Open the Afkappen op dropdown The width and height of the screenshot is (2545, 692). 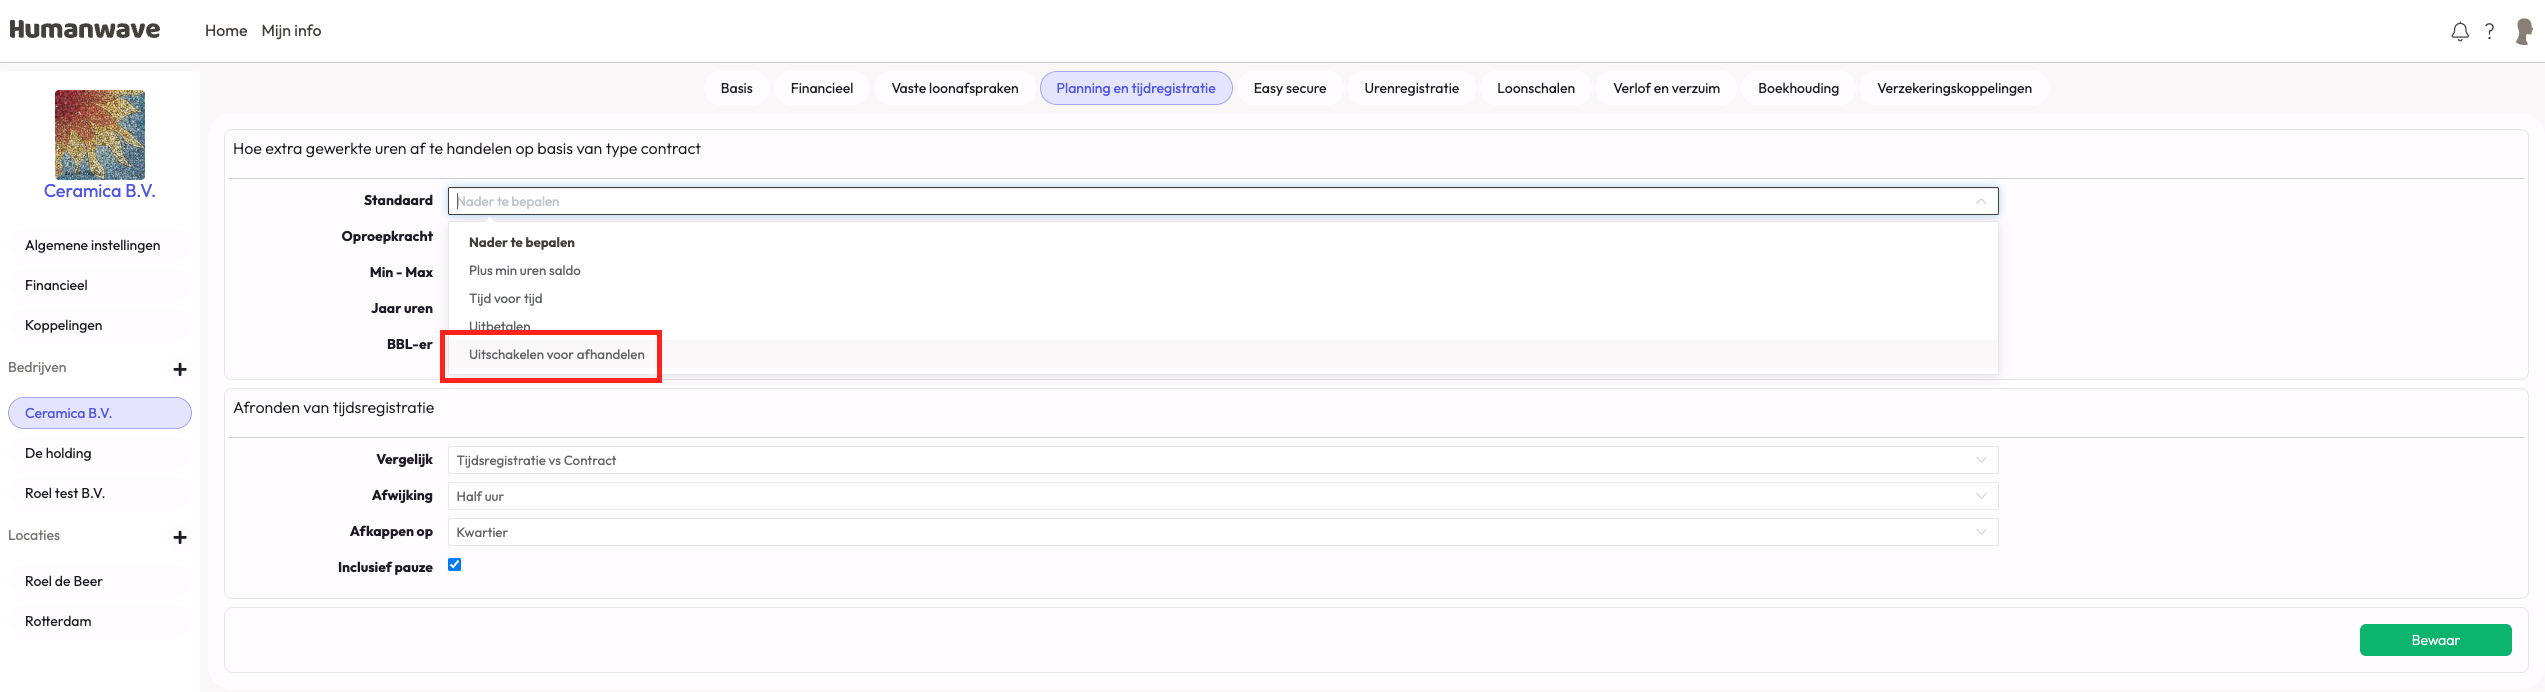pyautogui.click(x=1222, y=532)
